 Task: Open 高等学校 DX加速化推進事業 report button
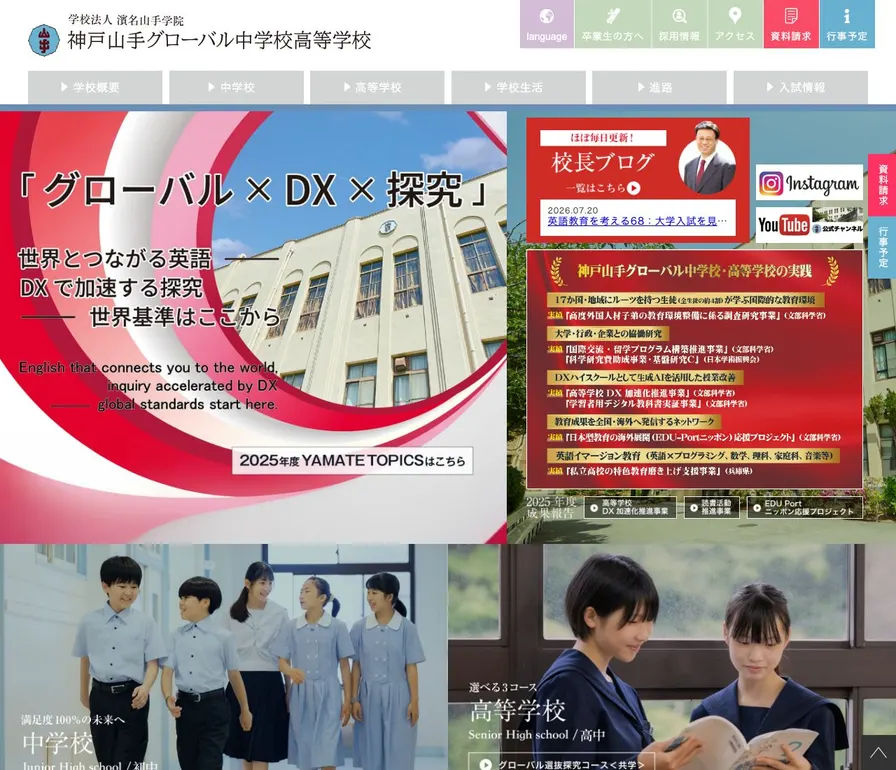point(630,507)
